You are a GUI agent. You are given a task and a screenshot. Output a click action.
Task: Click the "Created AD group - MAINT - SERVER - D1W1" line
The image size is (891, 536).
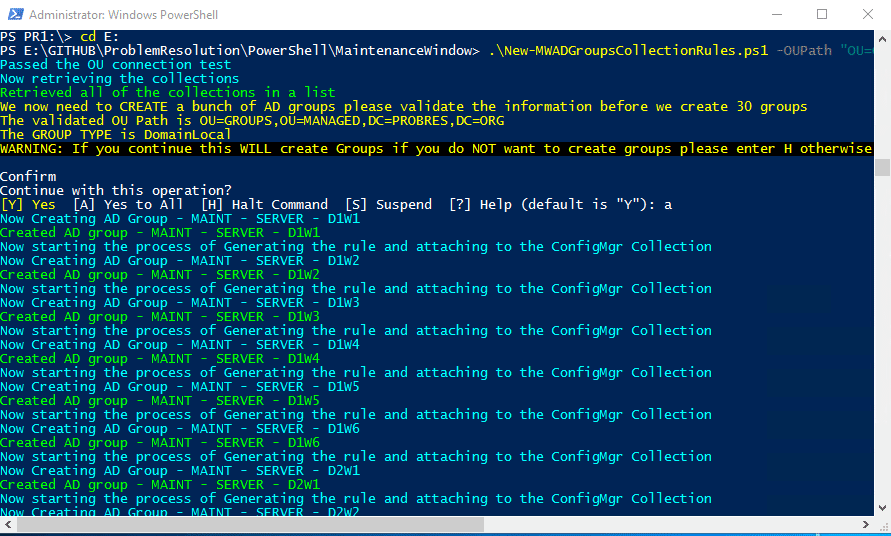pos(160,232)
